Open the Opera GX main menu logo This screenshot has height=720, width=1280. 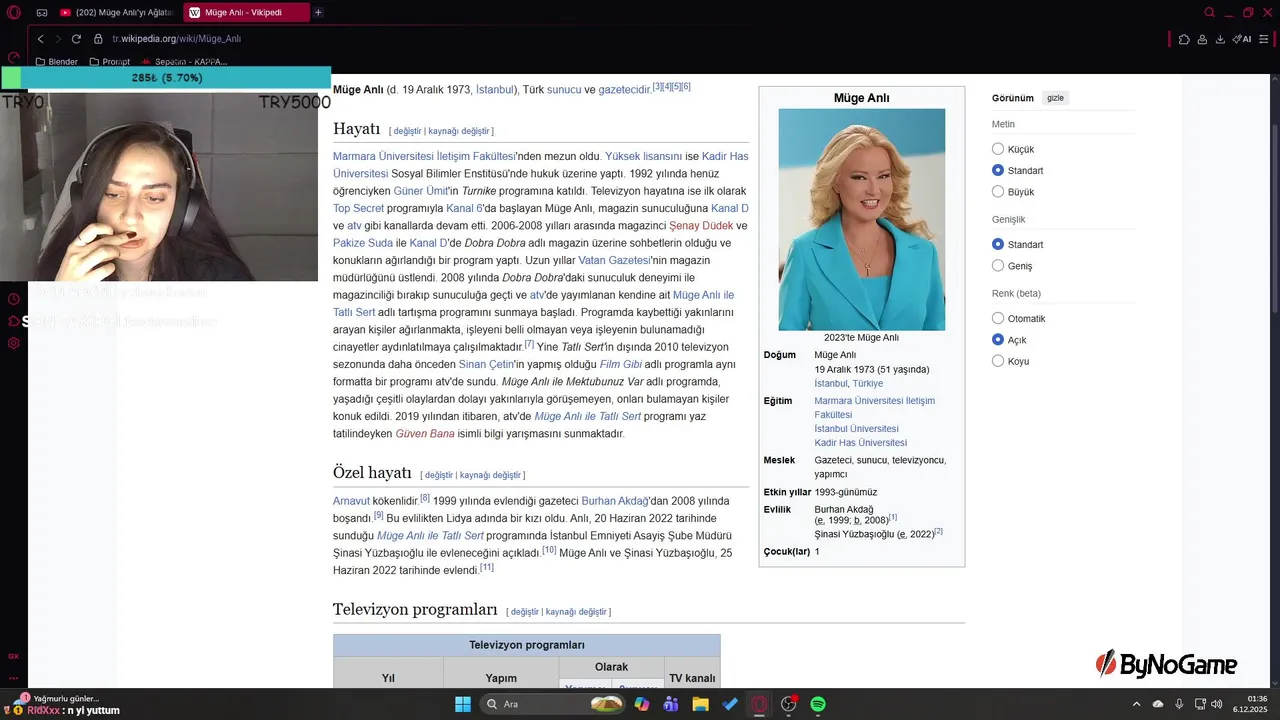click(14, 13)
